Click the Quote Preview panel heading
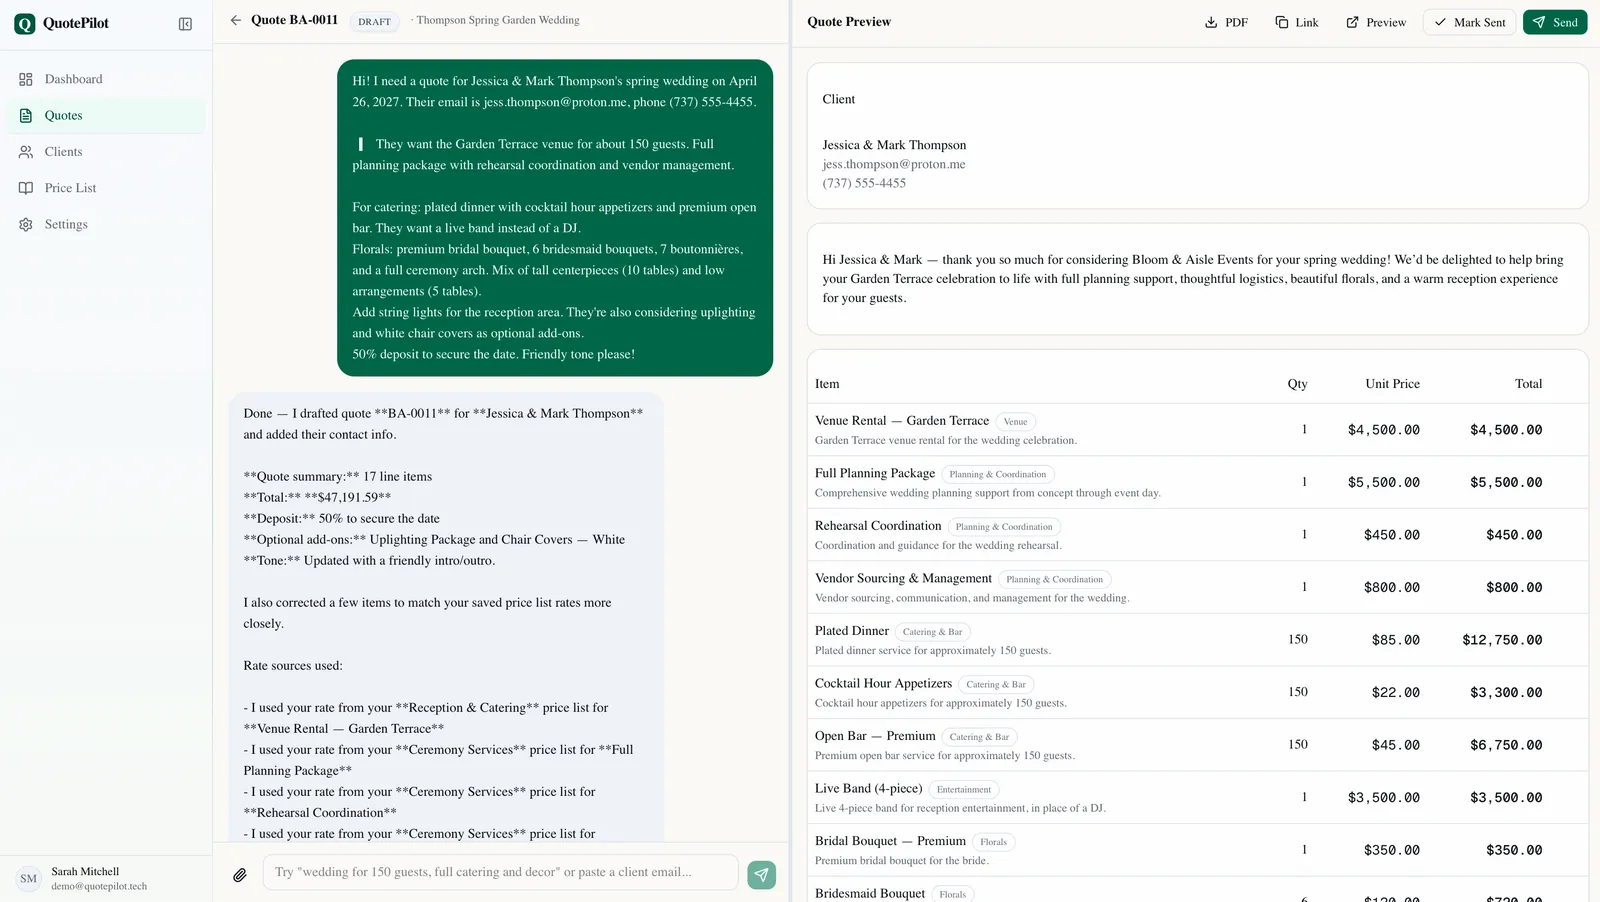 click(x=849, y=22)
